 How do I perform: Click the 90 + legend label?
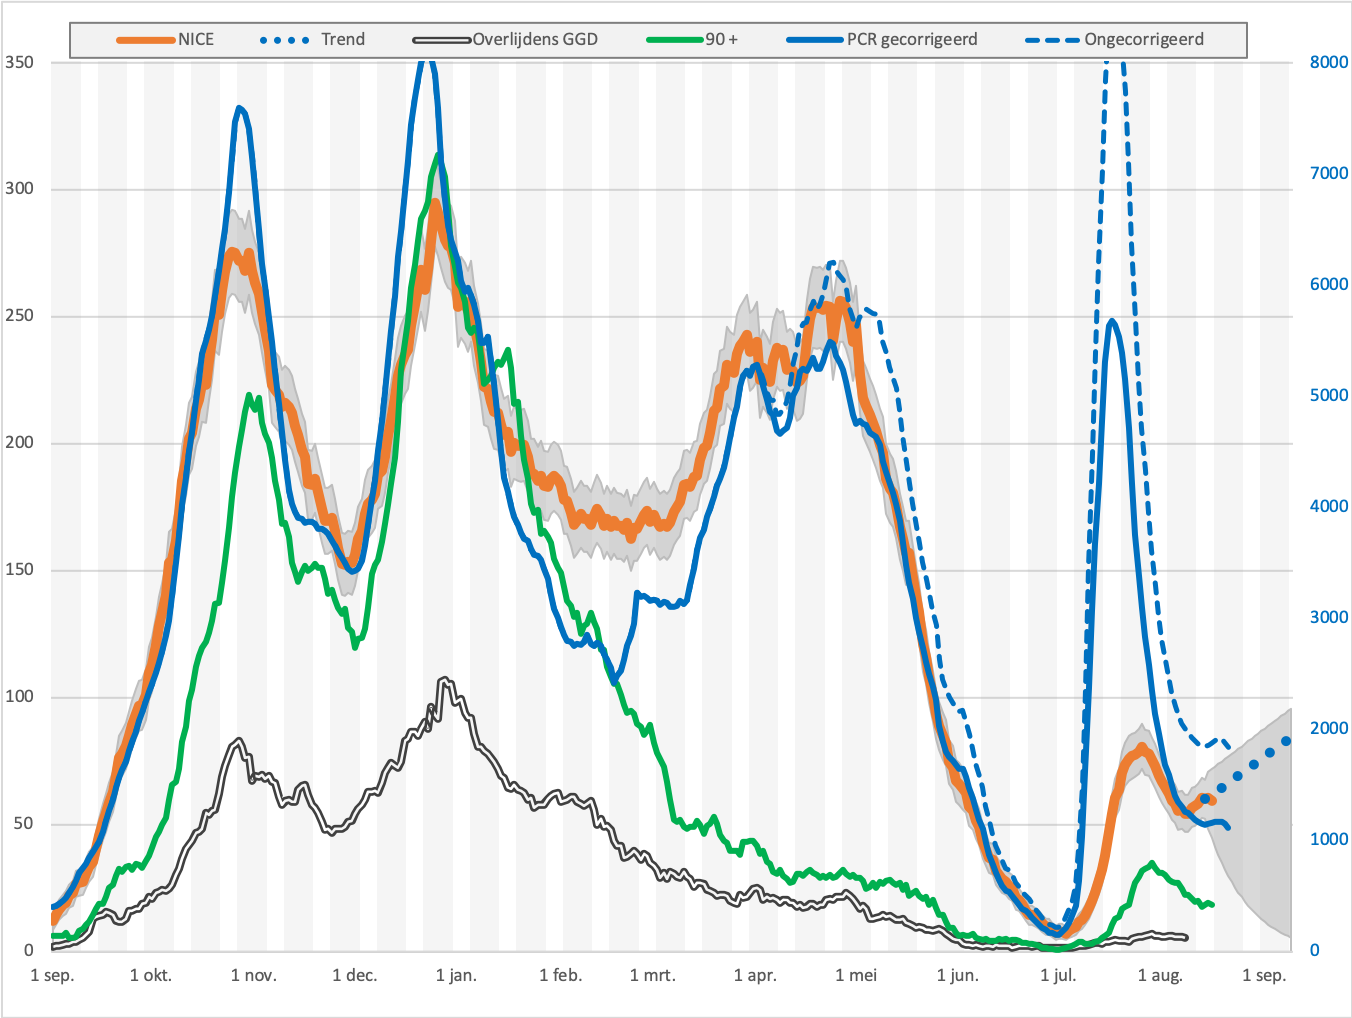[722, 40]
